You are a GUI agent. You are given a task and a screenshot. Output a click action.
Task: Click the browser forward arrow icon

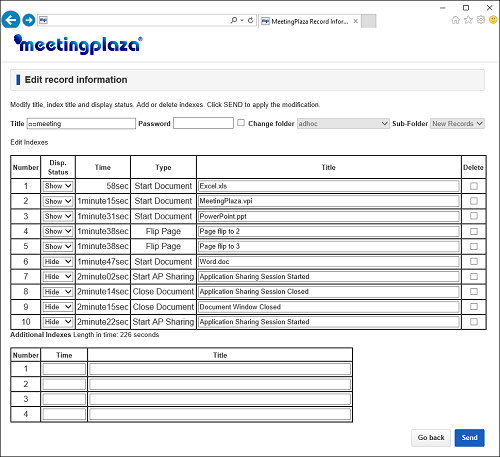tap(29, 20)
